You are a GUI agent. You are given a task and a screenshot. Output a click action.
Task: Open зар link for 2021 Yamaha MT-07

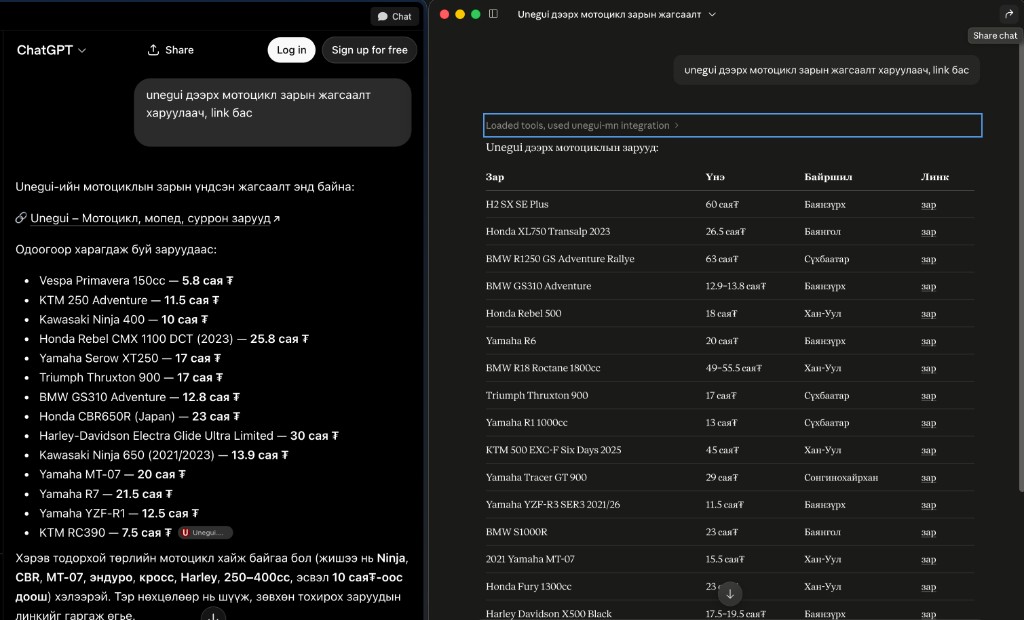pos(928,560)
